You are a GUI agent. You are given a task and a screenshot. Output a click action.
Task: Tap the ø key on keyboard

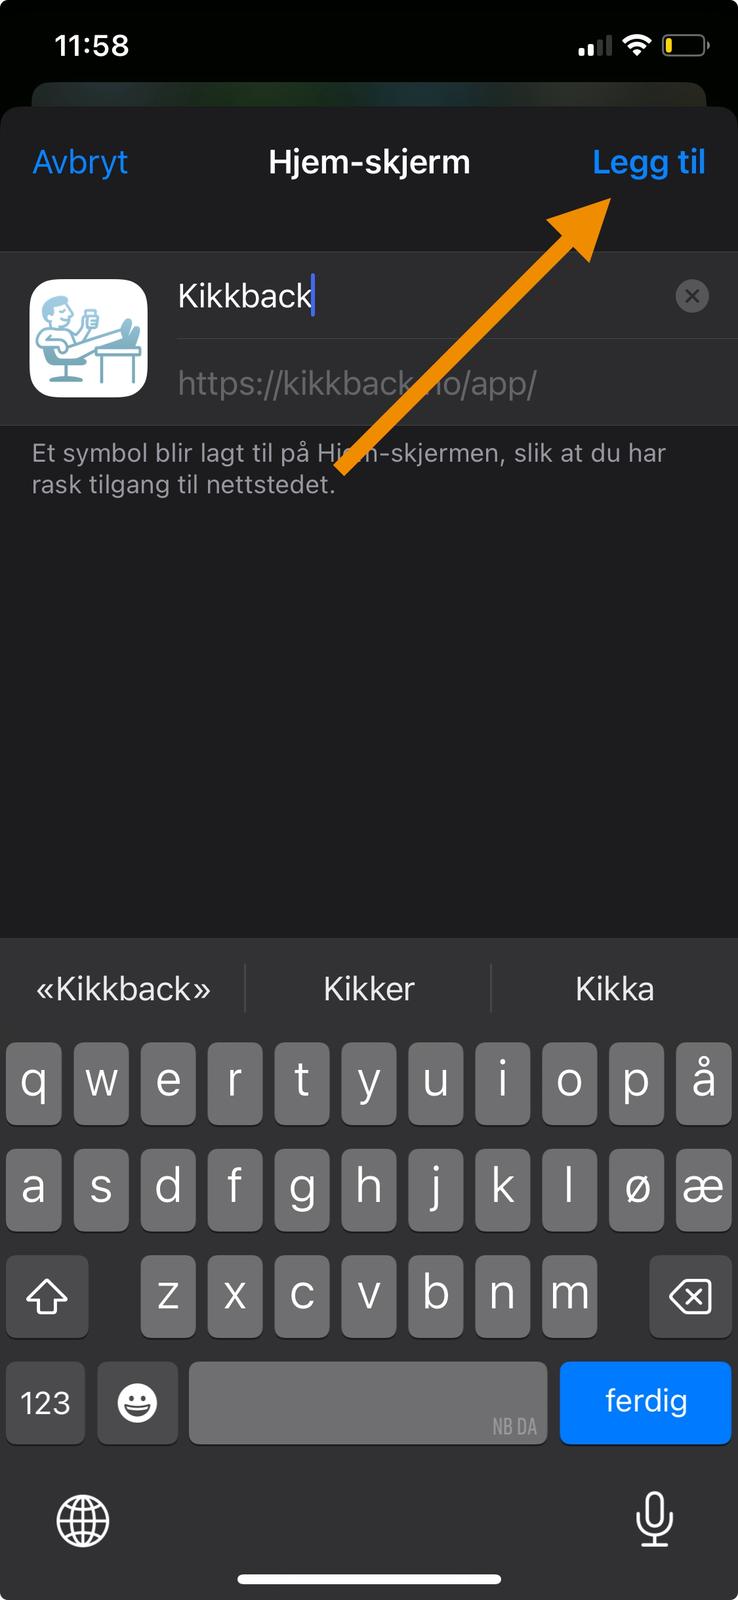[637, 1189]
